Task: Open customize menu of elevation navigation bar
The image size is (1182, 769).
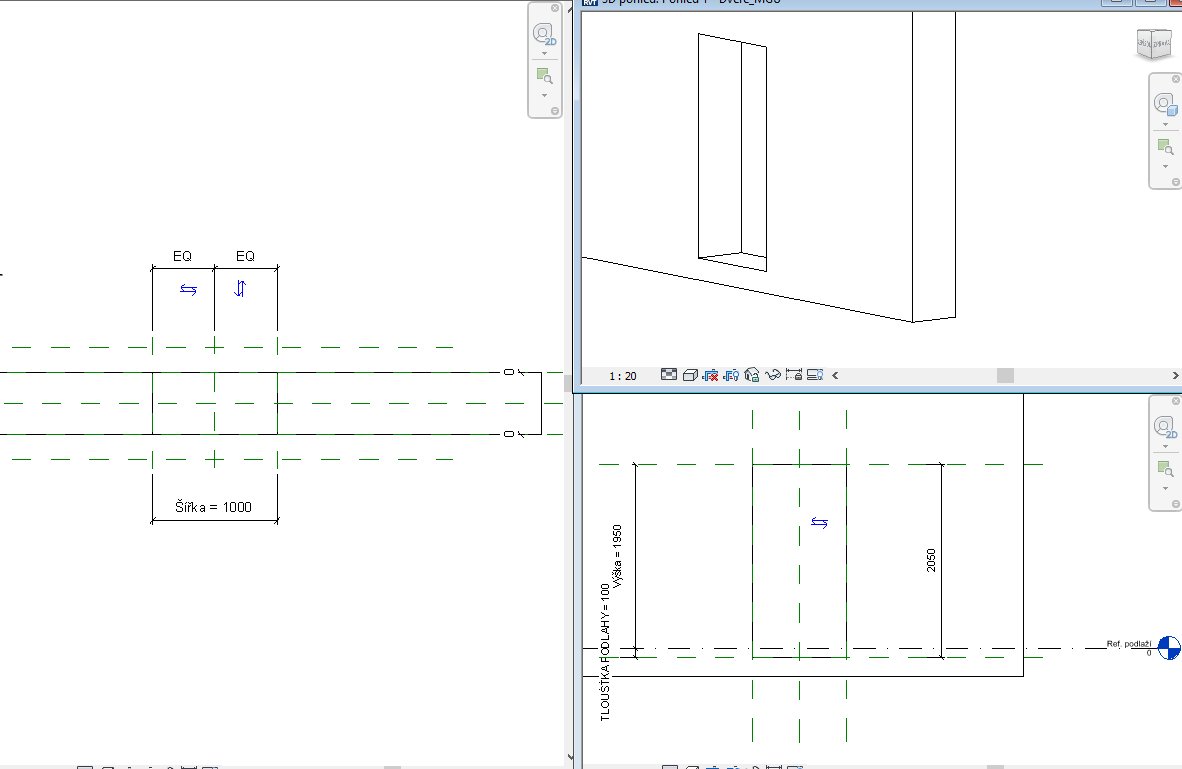Action: (1175, 504)
